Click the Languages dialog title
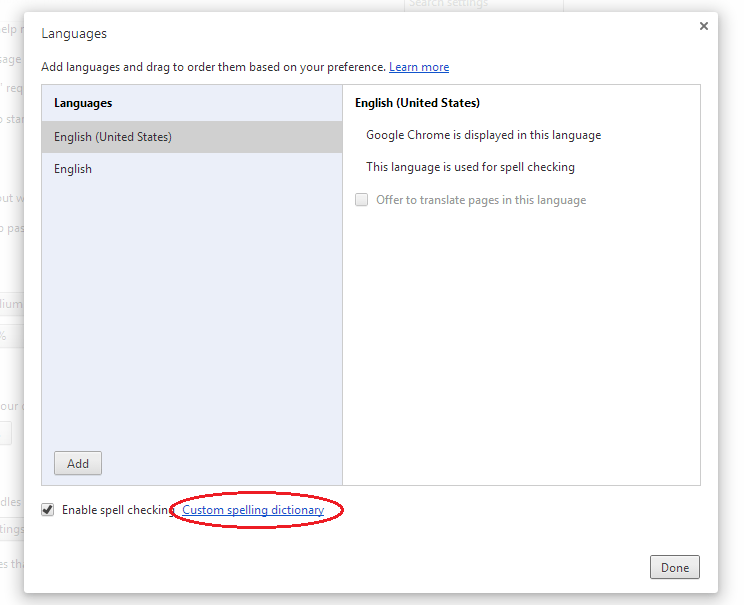The width and height of the screenshot is (744, 605). [74, 34]
